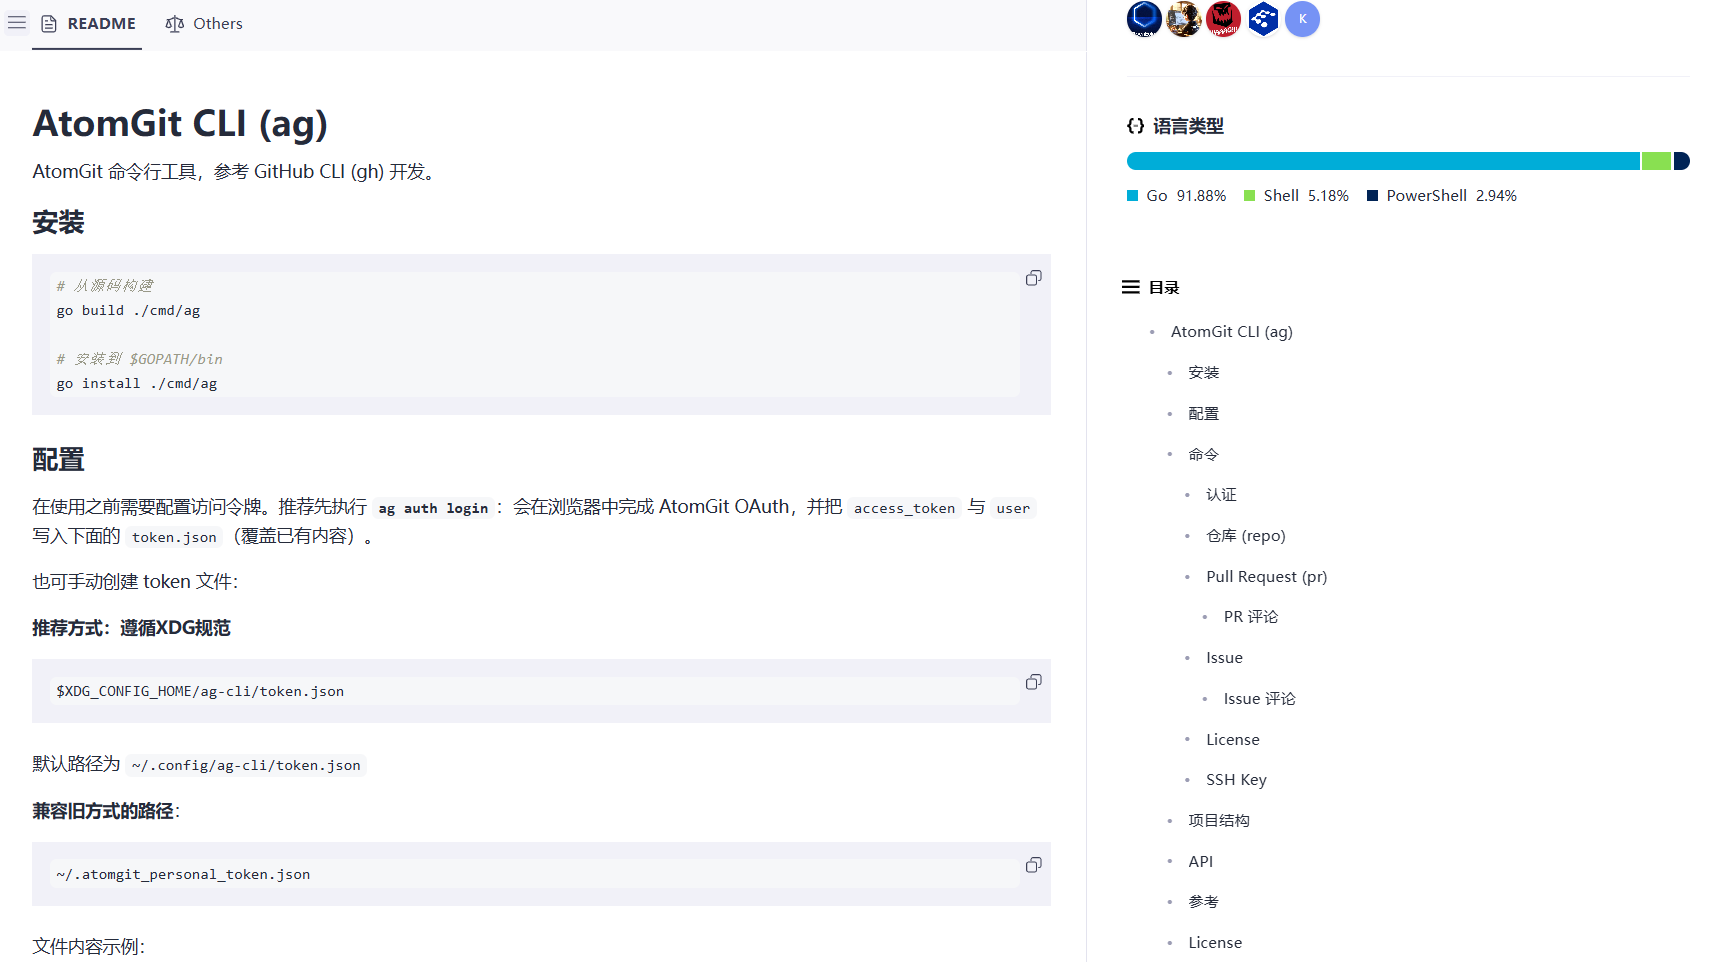The image size is (1736, 962).
Task: Click the Go segment of language bar
Action: (x=1383, y=161)
